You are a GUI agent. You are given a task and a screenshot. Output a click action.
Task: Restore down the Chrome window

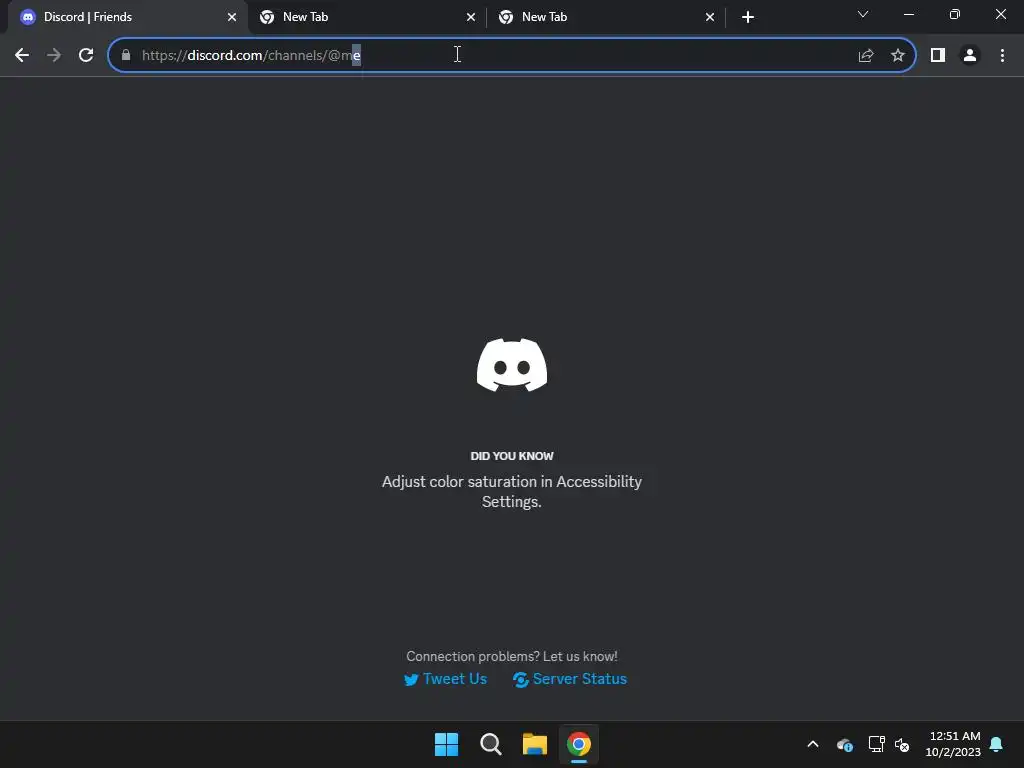(955, 14)
